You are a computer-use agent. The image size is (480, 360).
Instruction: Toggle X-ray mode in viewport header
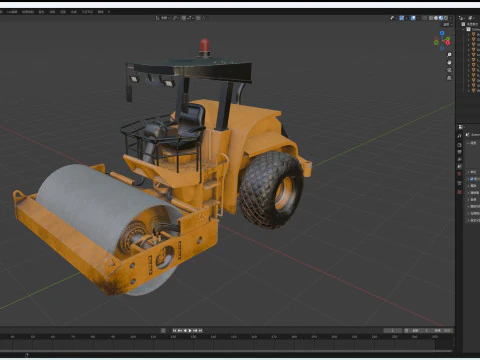click(x=424, y=18)
